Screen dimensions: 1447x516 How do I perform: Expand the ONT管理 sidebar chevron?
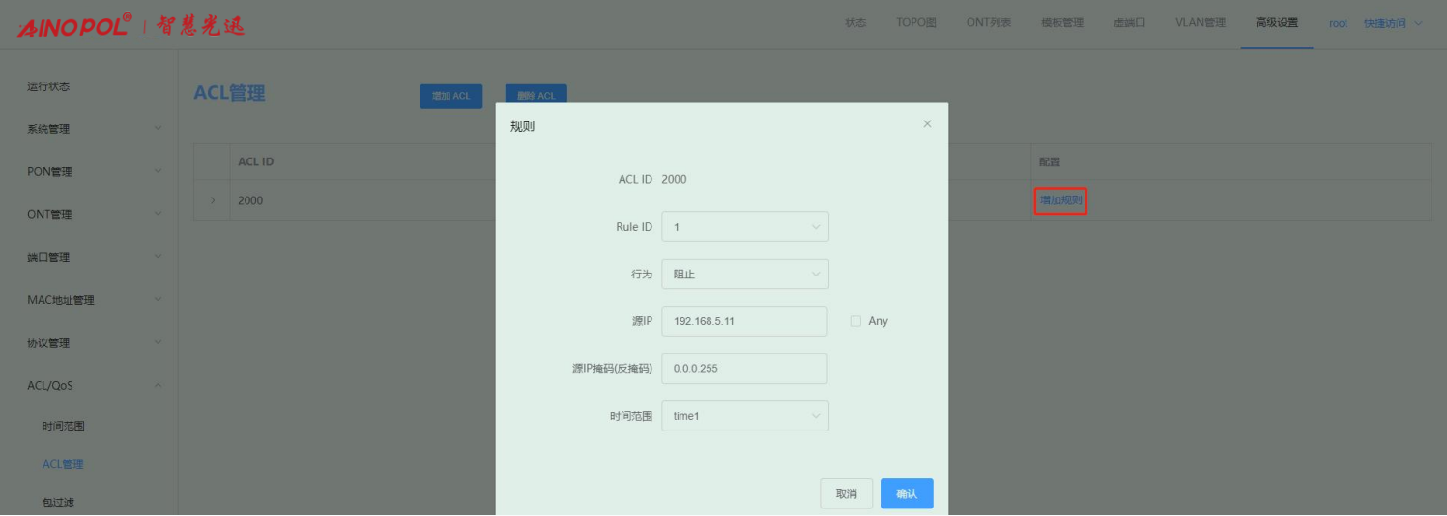(157, 214)
